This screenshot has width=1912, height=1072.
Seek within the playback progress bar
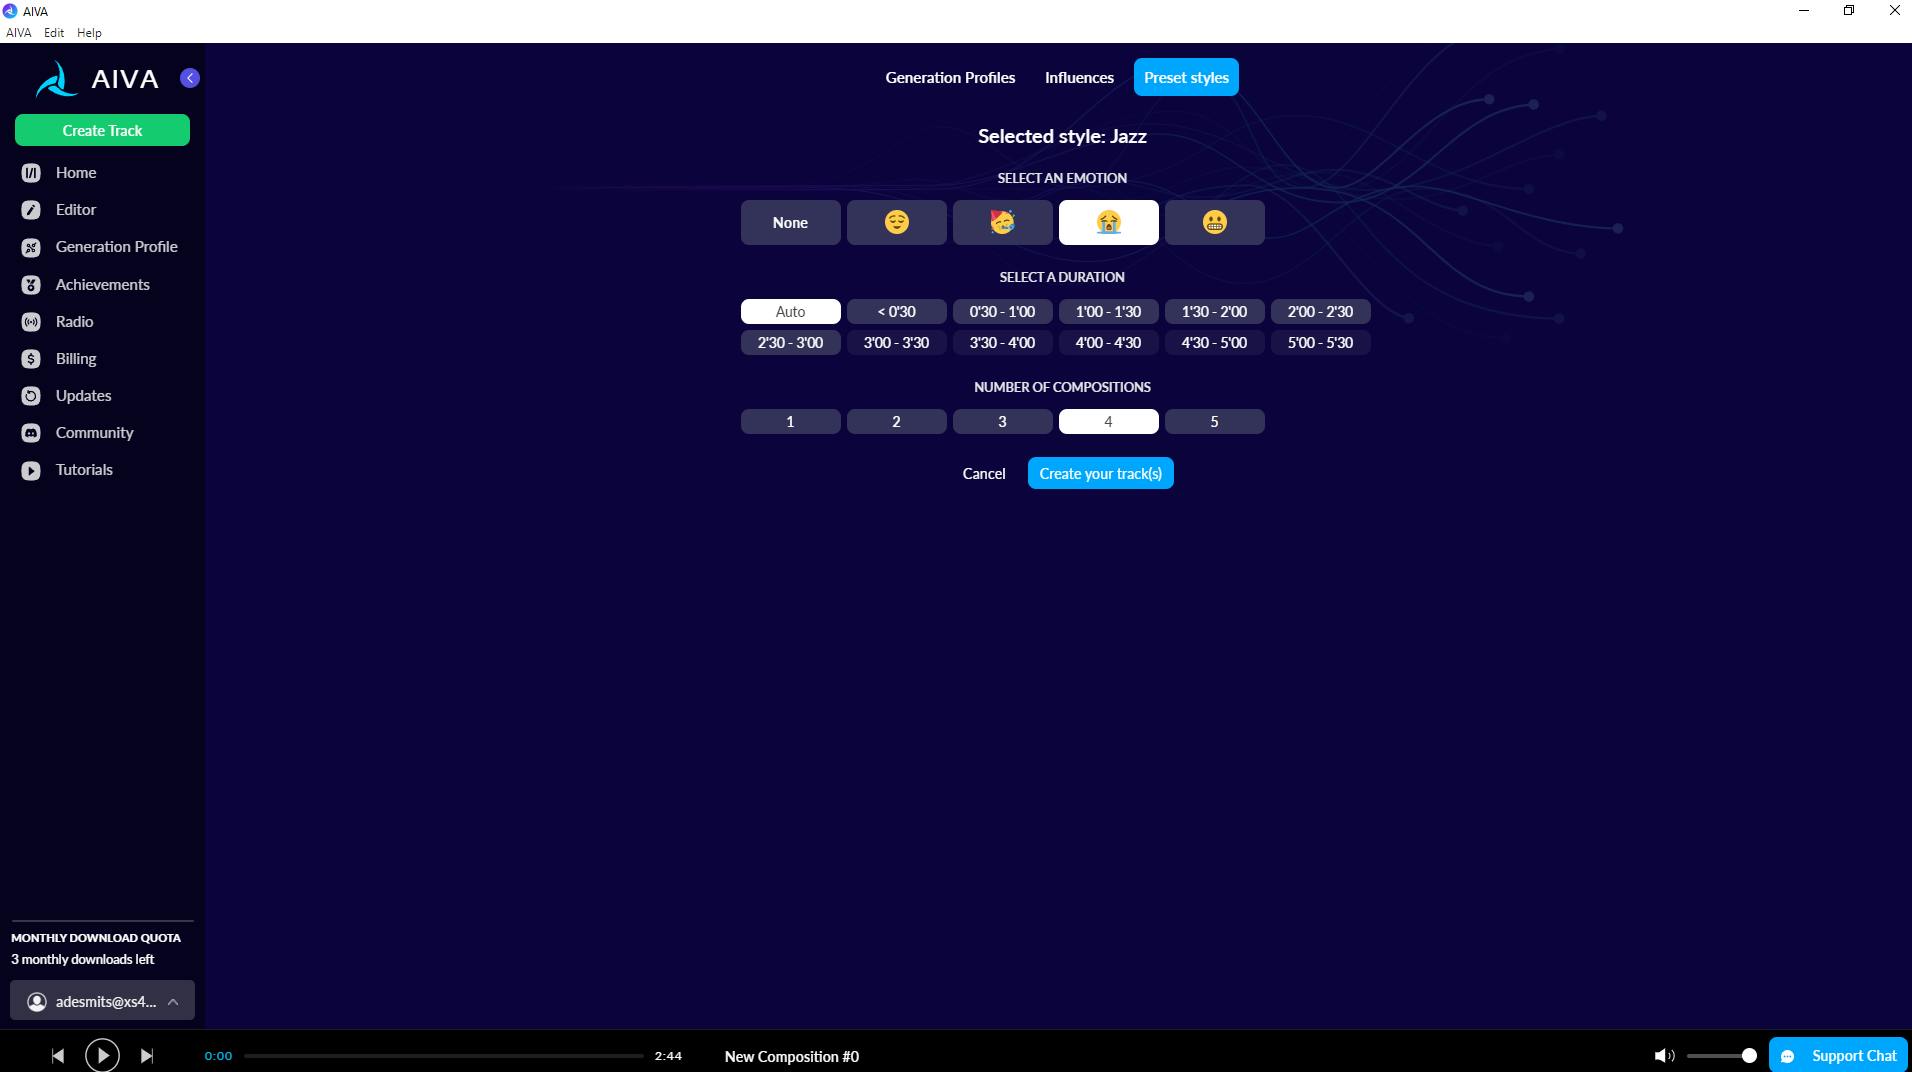(x=444, y=1056)
